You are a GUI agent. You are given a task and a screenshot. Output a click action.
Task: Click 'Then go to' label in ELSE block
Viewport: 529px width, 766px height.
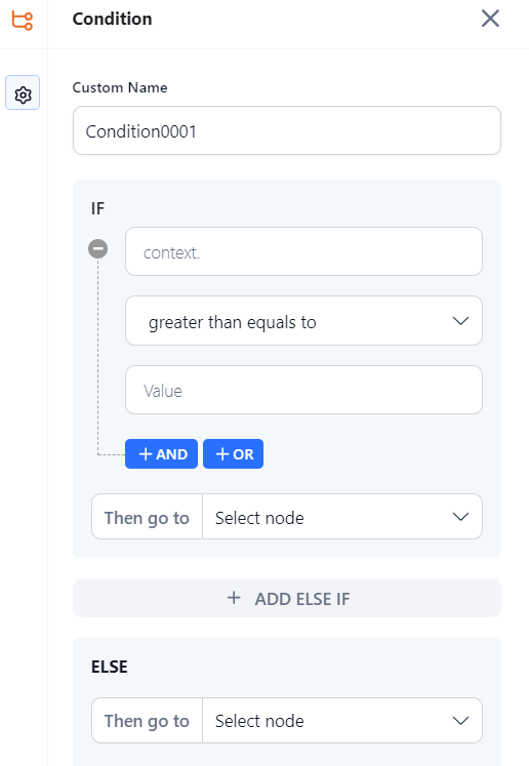click(147, 721)
